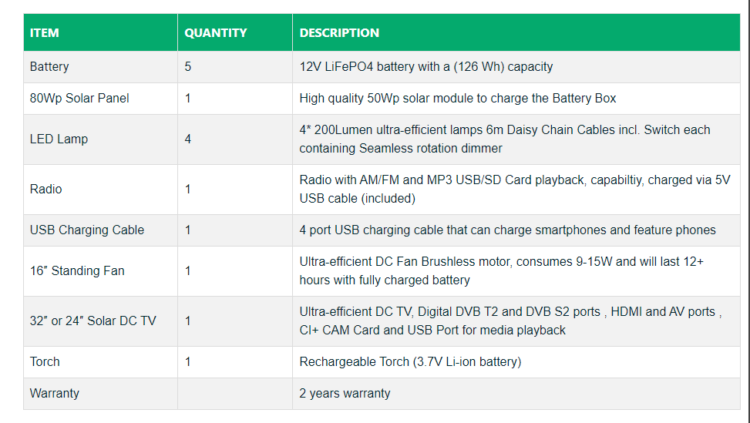Click the Warranty row label
750x423 pixels.
[55, 393]
